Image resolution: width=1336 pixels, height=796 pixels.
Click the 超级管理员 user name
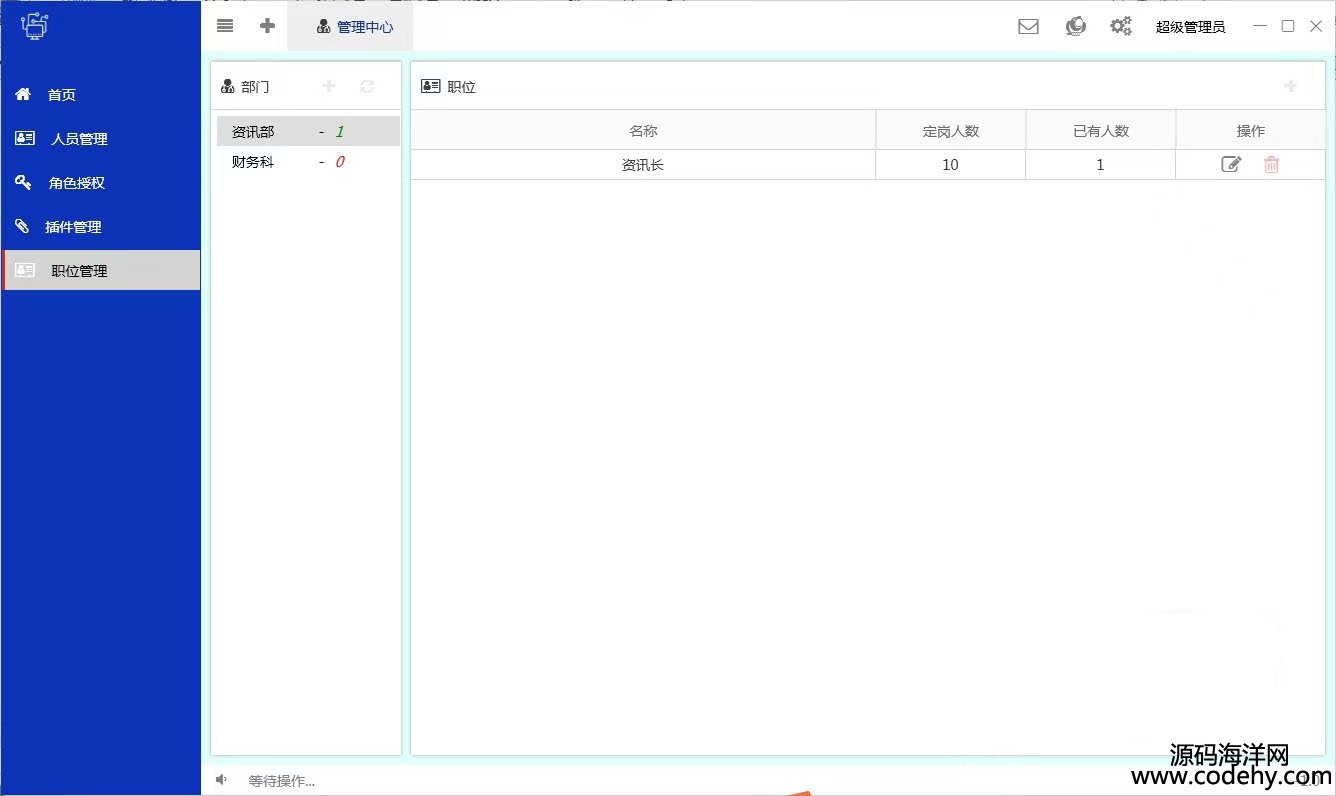click(1190, 27)
